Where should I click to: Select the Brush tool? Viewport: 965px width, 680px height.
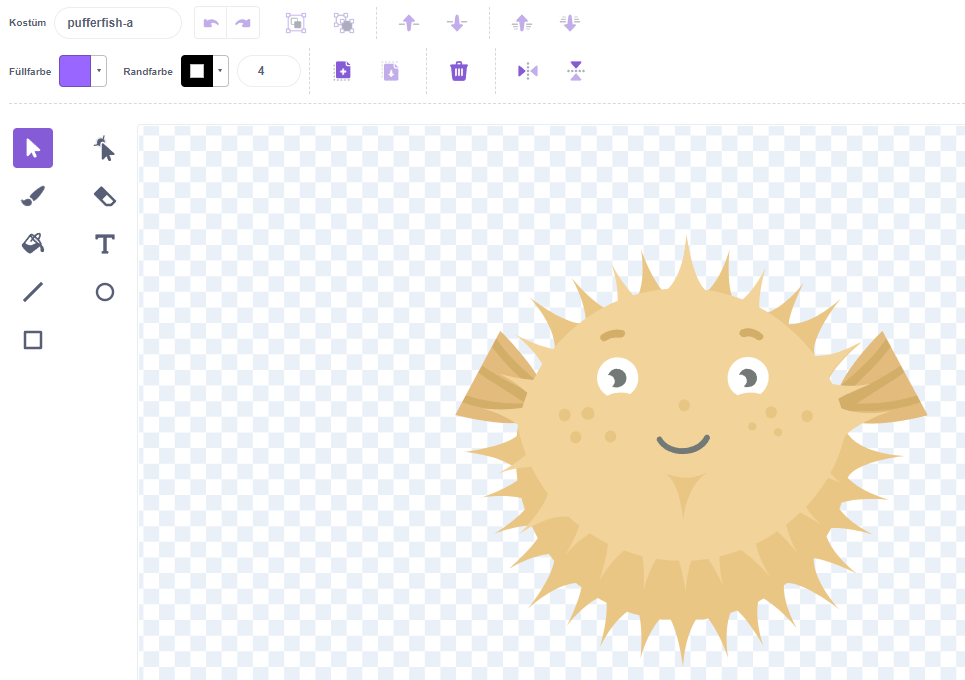coord(33,196)
